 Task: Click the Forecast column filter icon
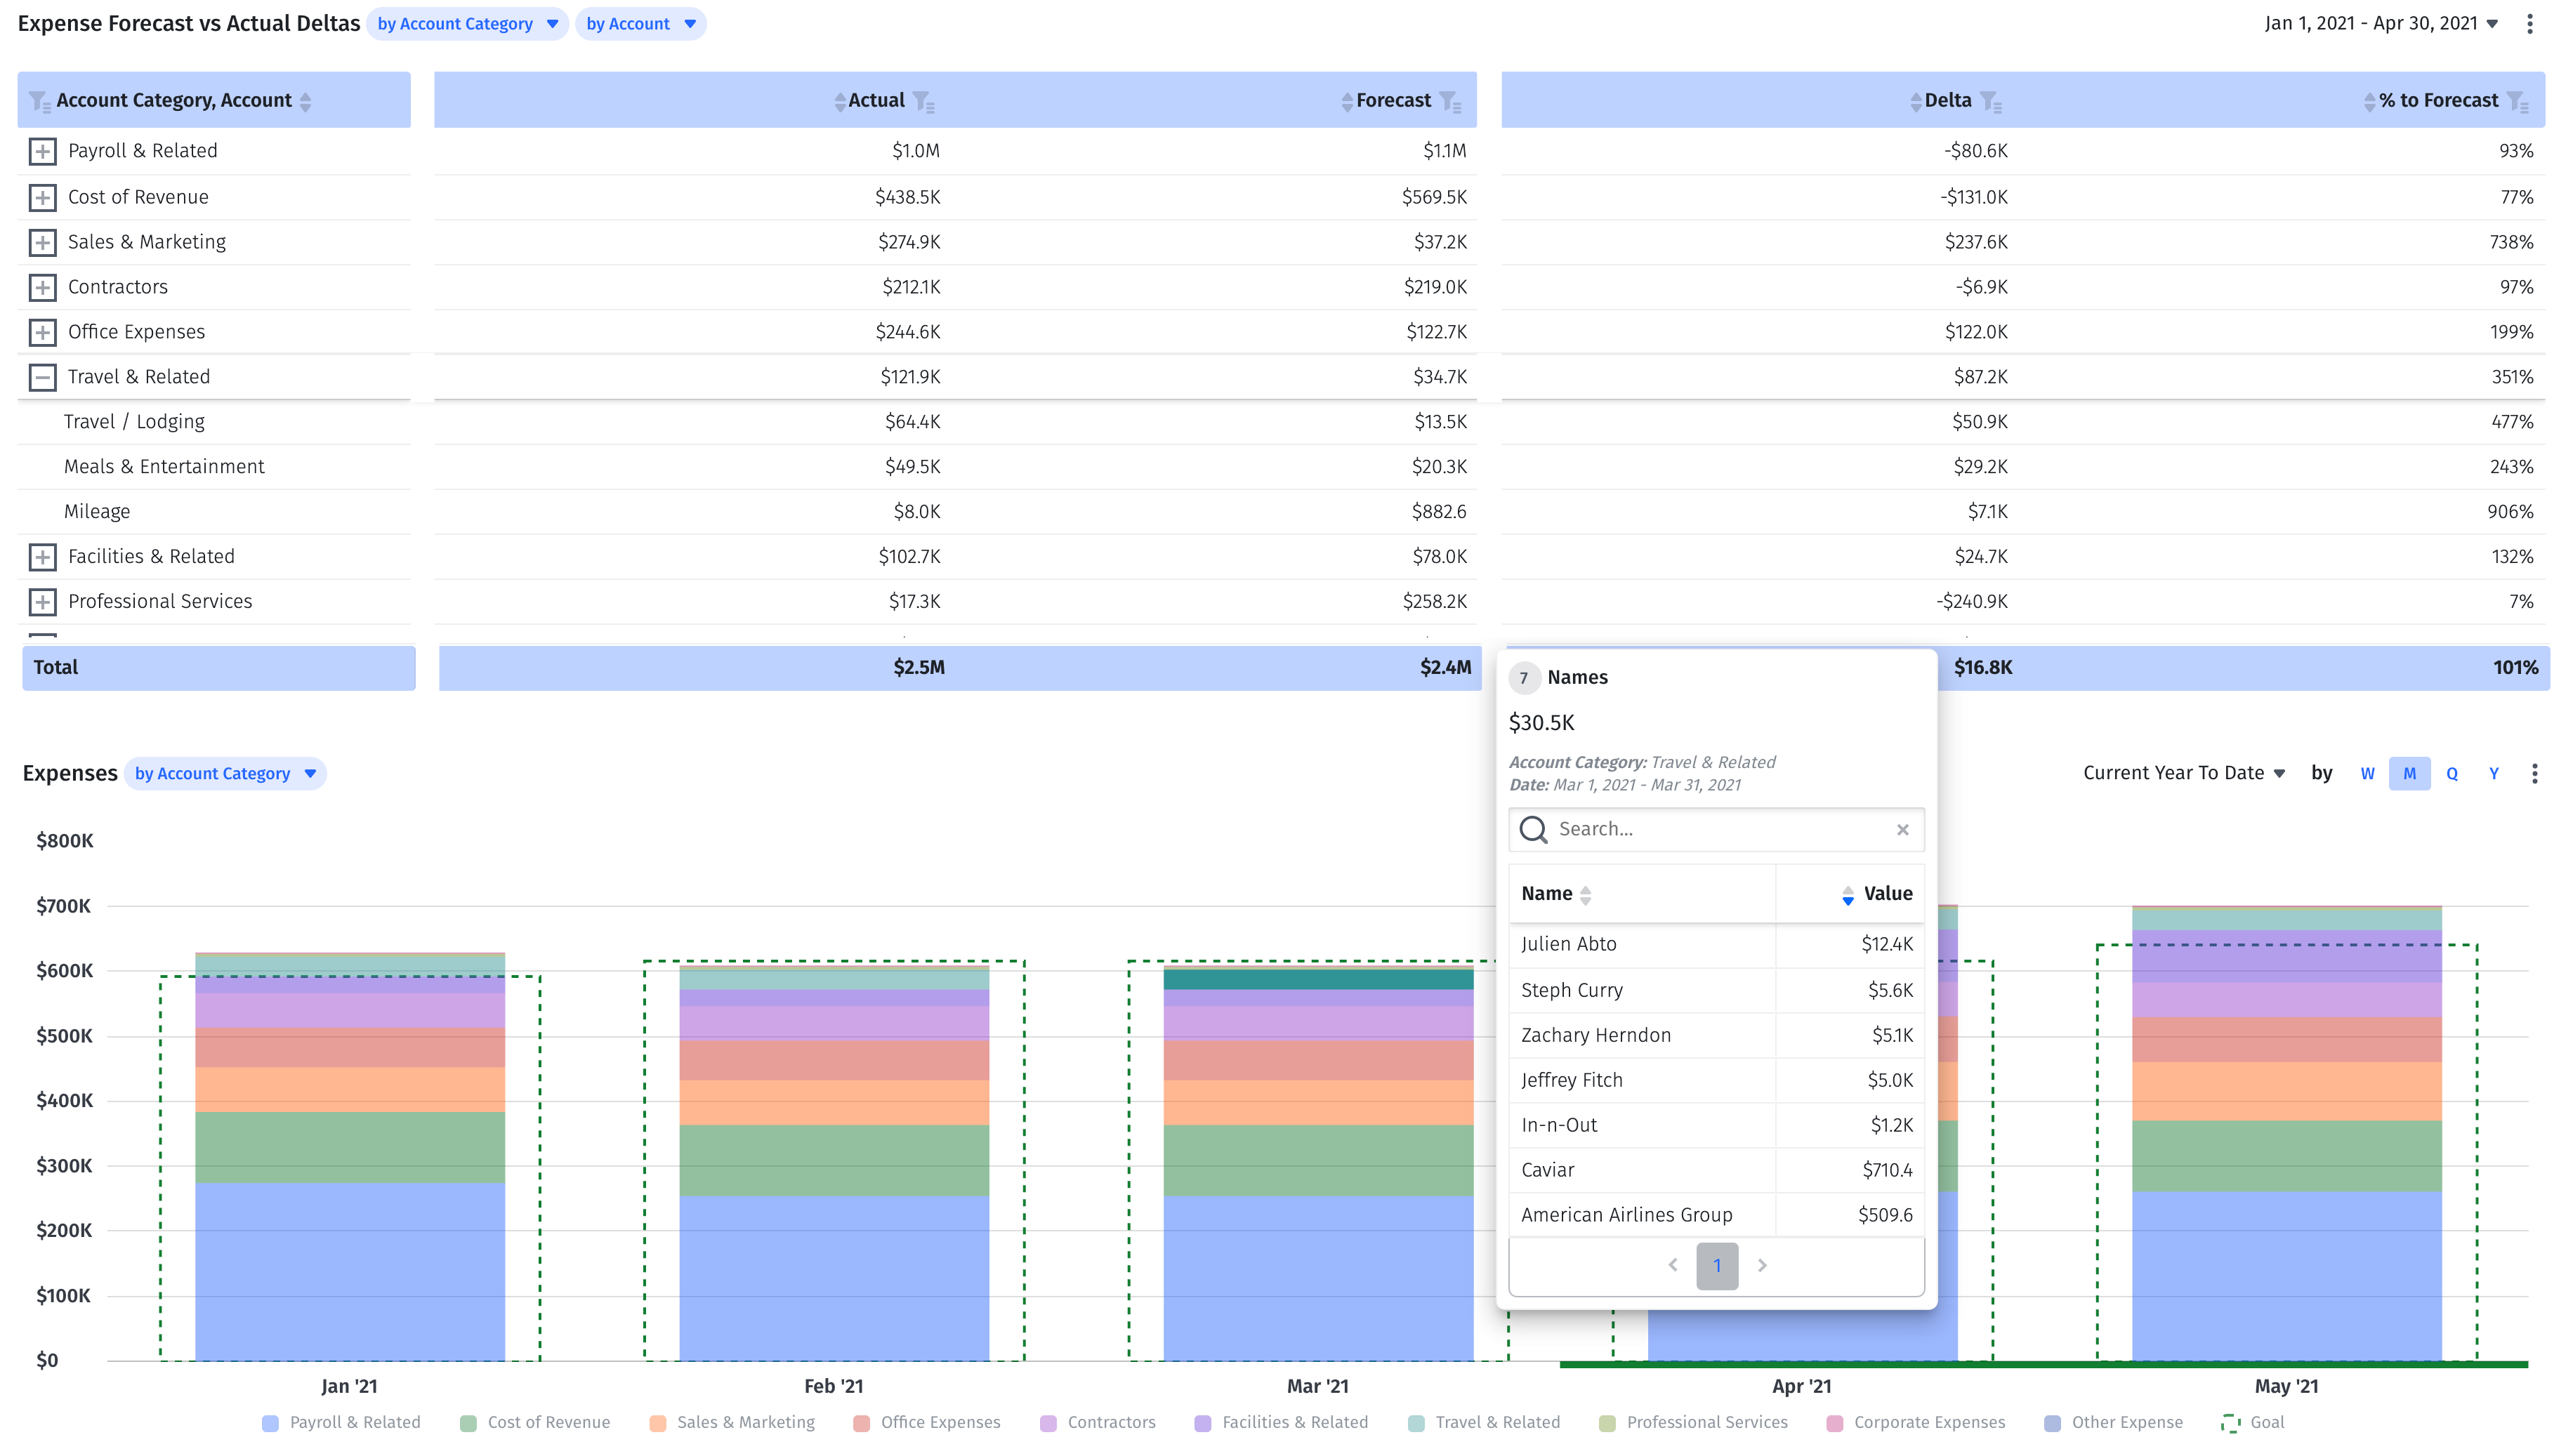(x=1450, y=101)
